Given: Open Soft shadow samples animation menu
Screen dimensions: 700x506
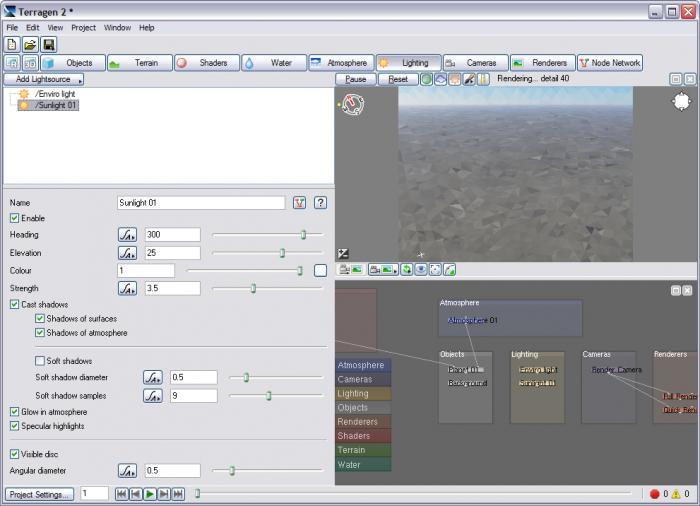Looking at the screenshot, I should click(153, 396).
